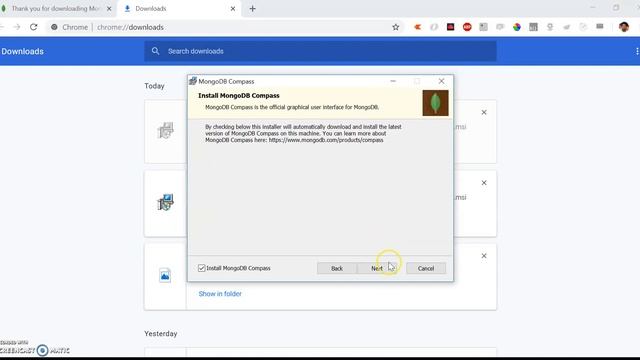Click the magnifier search icon
The height and width of the screenshot is (360, 640).
pyautogui.click(x=156, y=51)
